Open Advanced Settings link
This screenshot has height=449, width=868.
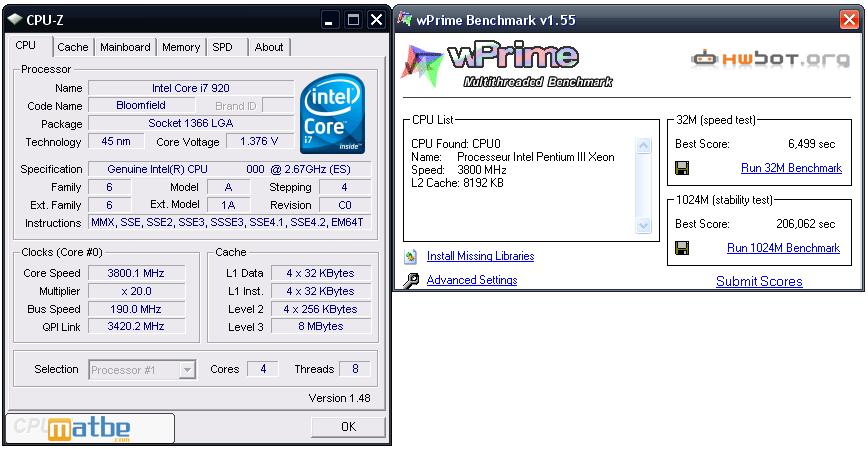(x=472, y=280)
